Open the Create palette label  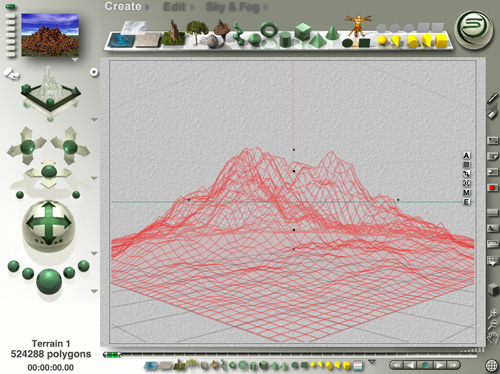(123, 6)
